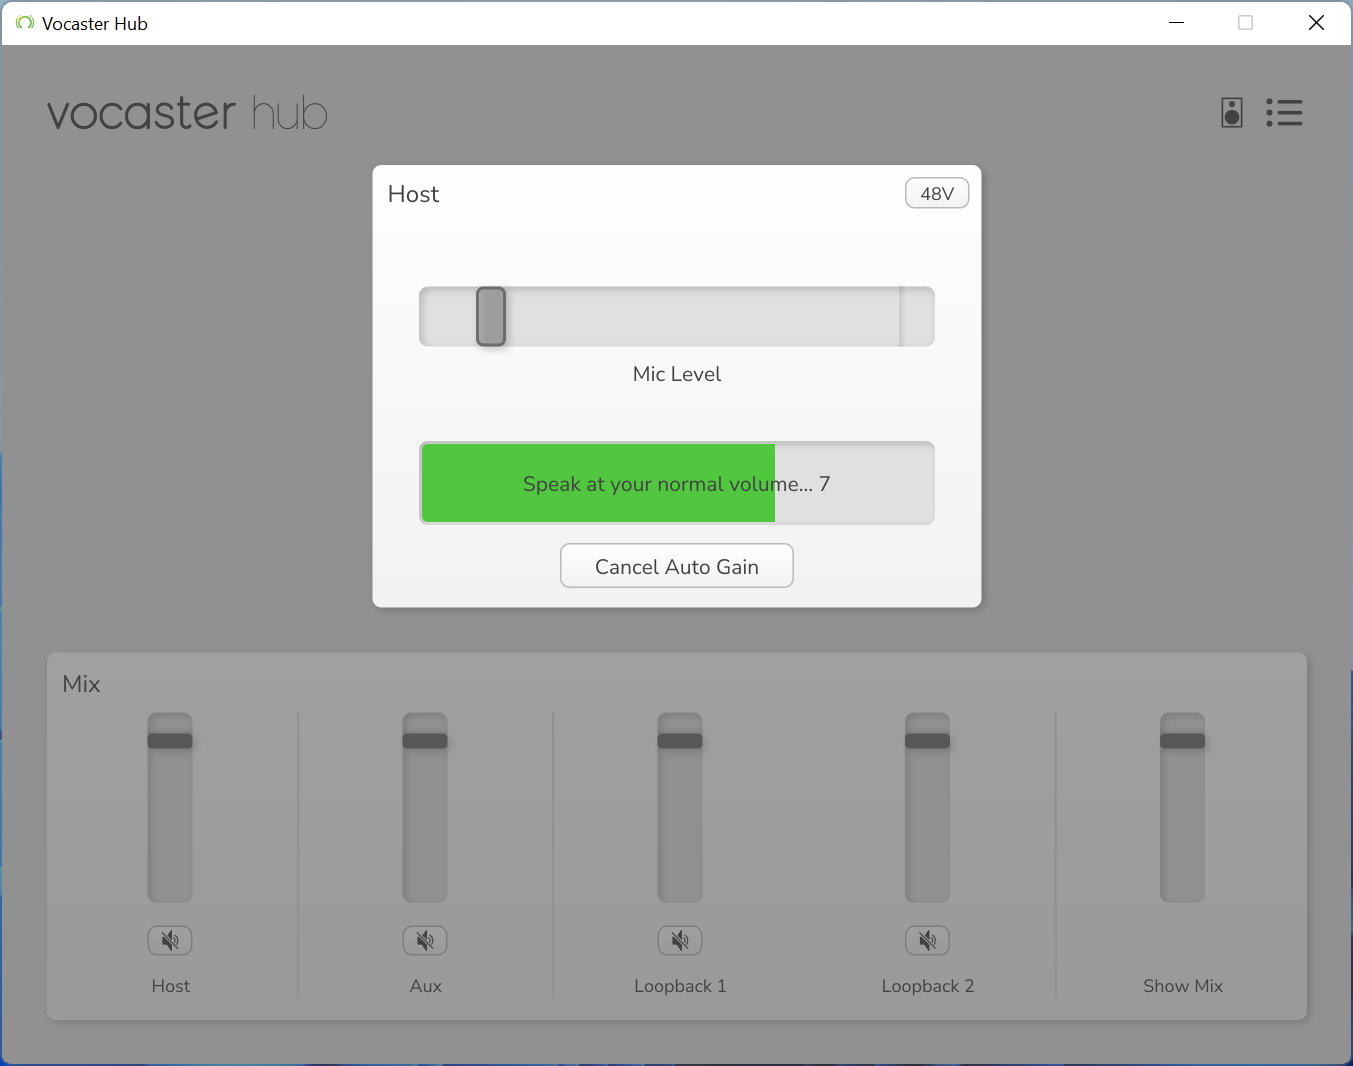
Task: Toggle 48V phantom power
Action: 937,193
